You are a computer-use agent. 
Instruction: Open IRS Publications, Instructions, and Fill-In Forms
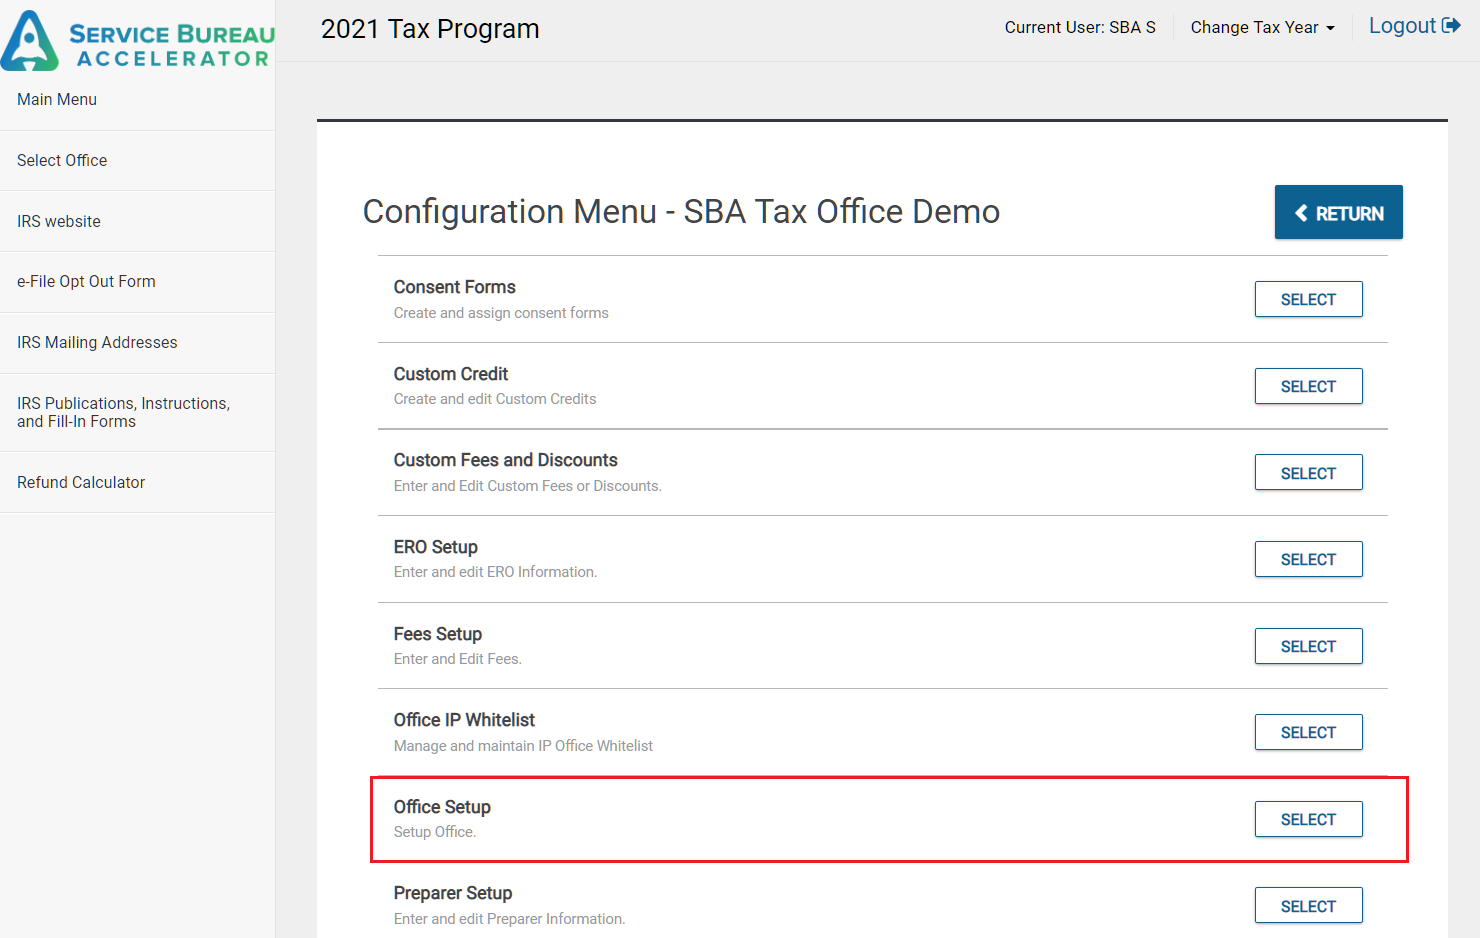(123, 412)
